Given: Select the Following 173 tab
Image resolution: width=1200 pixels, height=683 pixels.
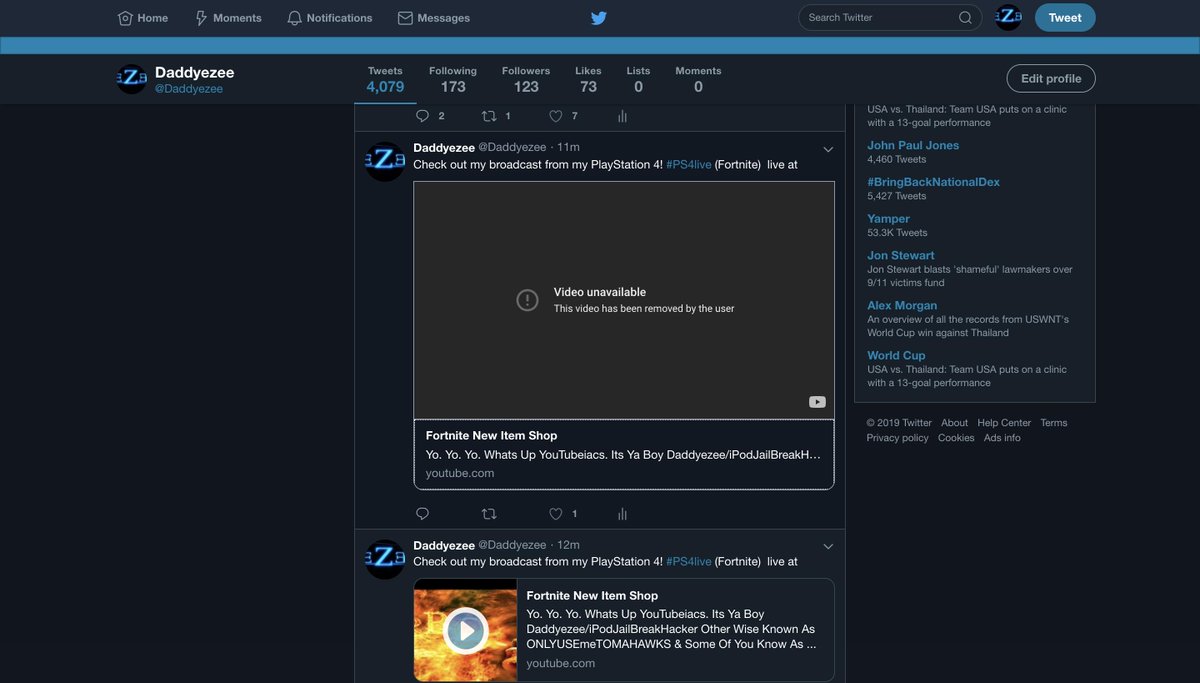Looking at the screenshot, I should point(453,80).
